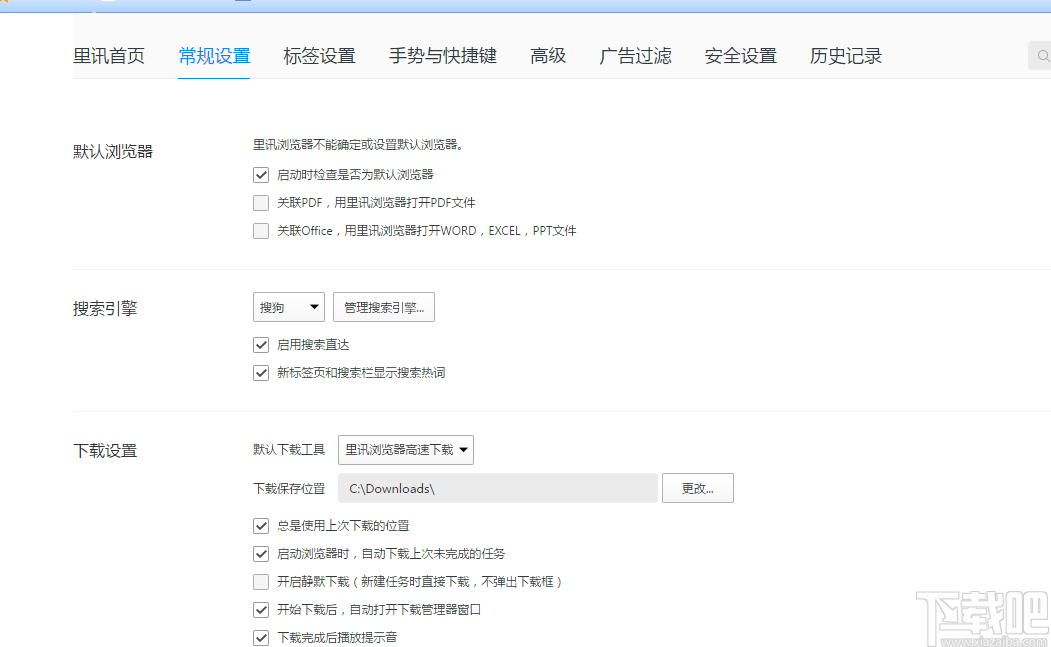Open the 历史记录 tab
The height and width of the screenshot is (647, 1051).
(x=845, y=56)
